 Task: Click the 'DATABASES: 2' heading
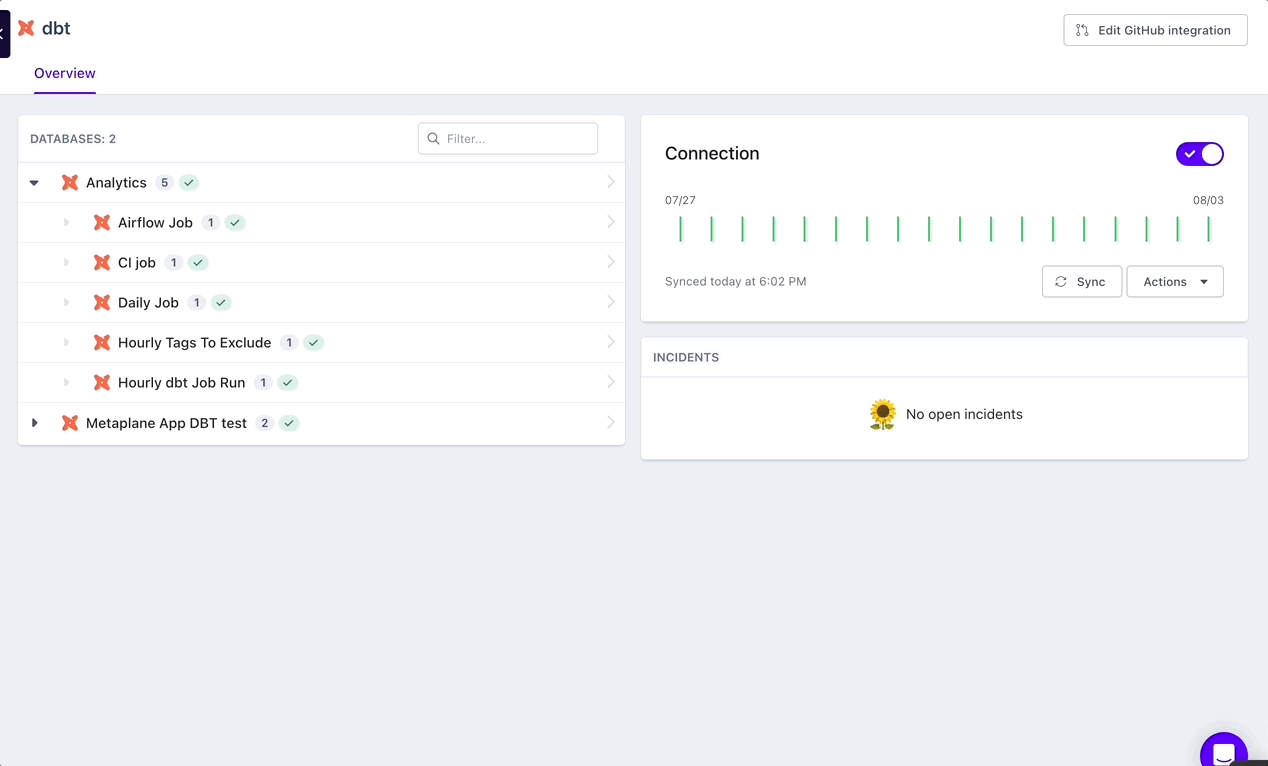73,139
